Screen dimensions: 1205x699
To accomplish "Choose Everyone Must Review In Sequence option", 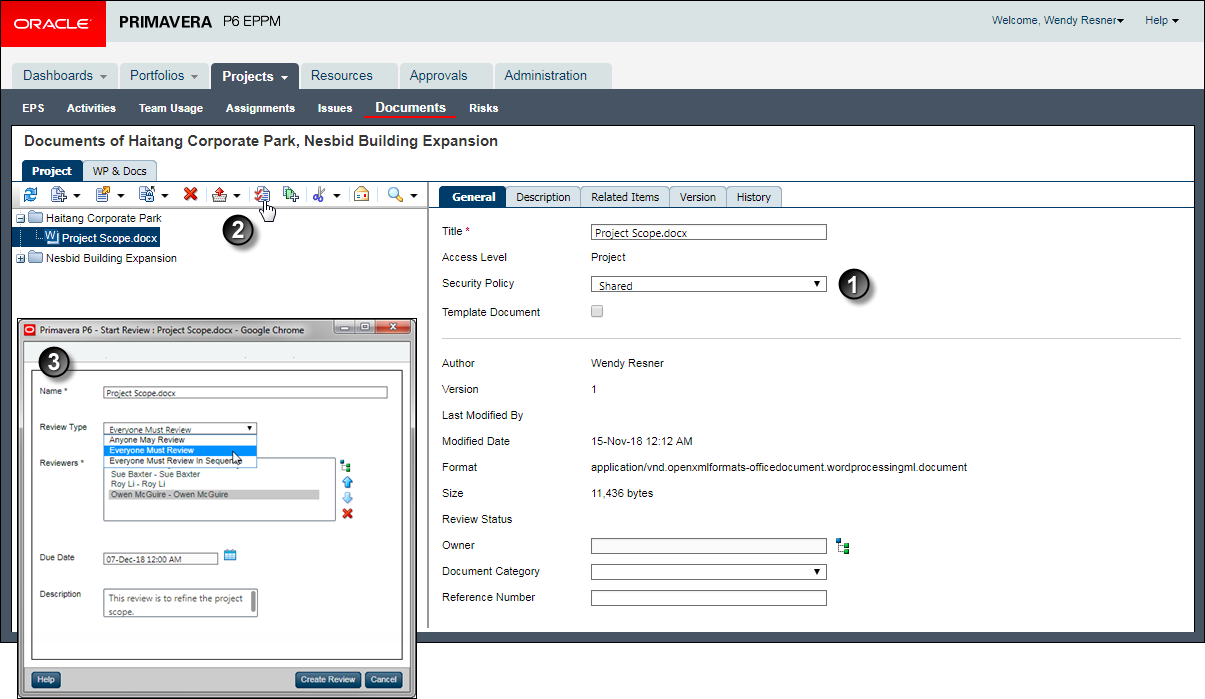I will (181, 461).
